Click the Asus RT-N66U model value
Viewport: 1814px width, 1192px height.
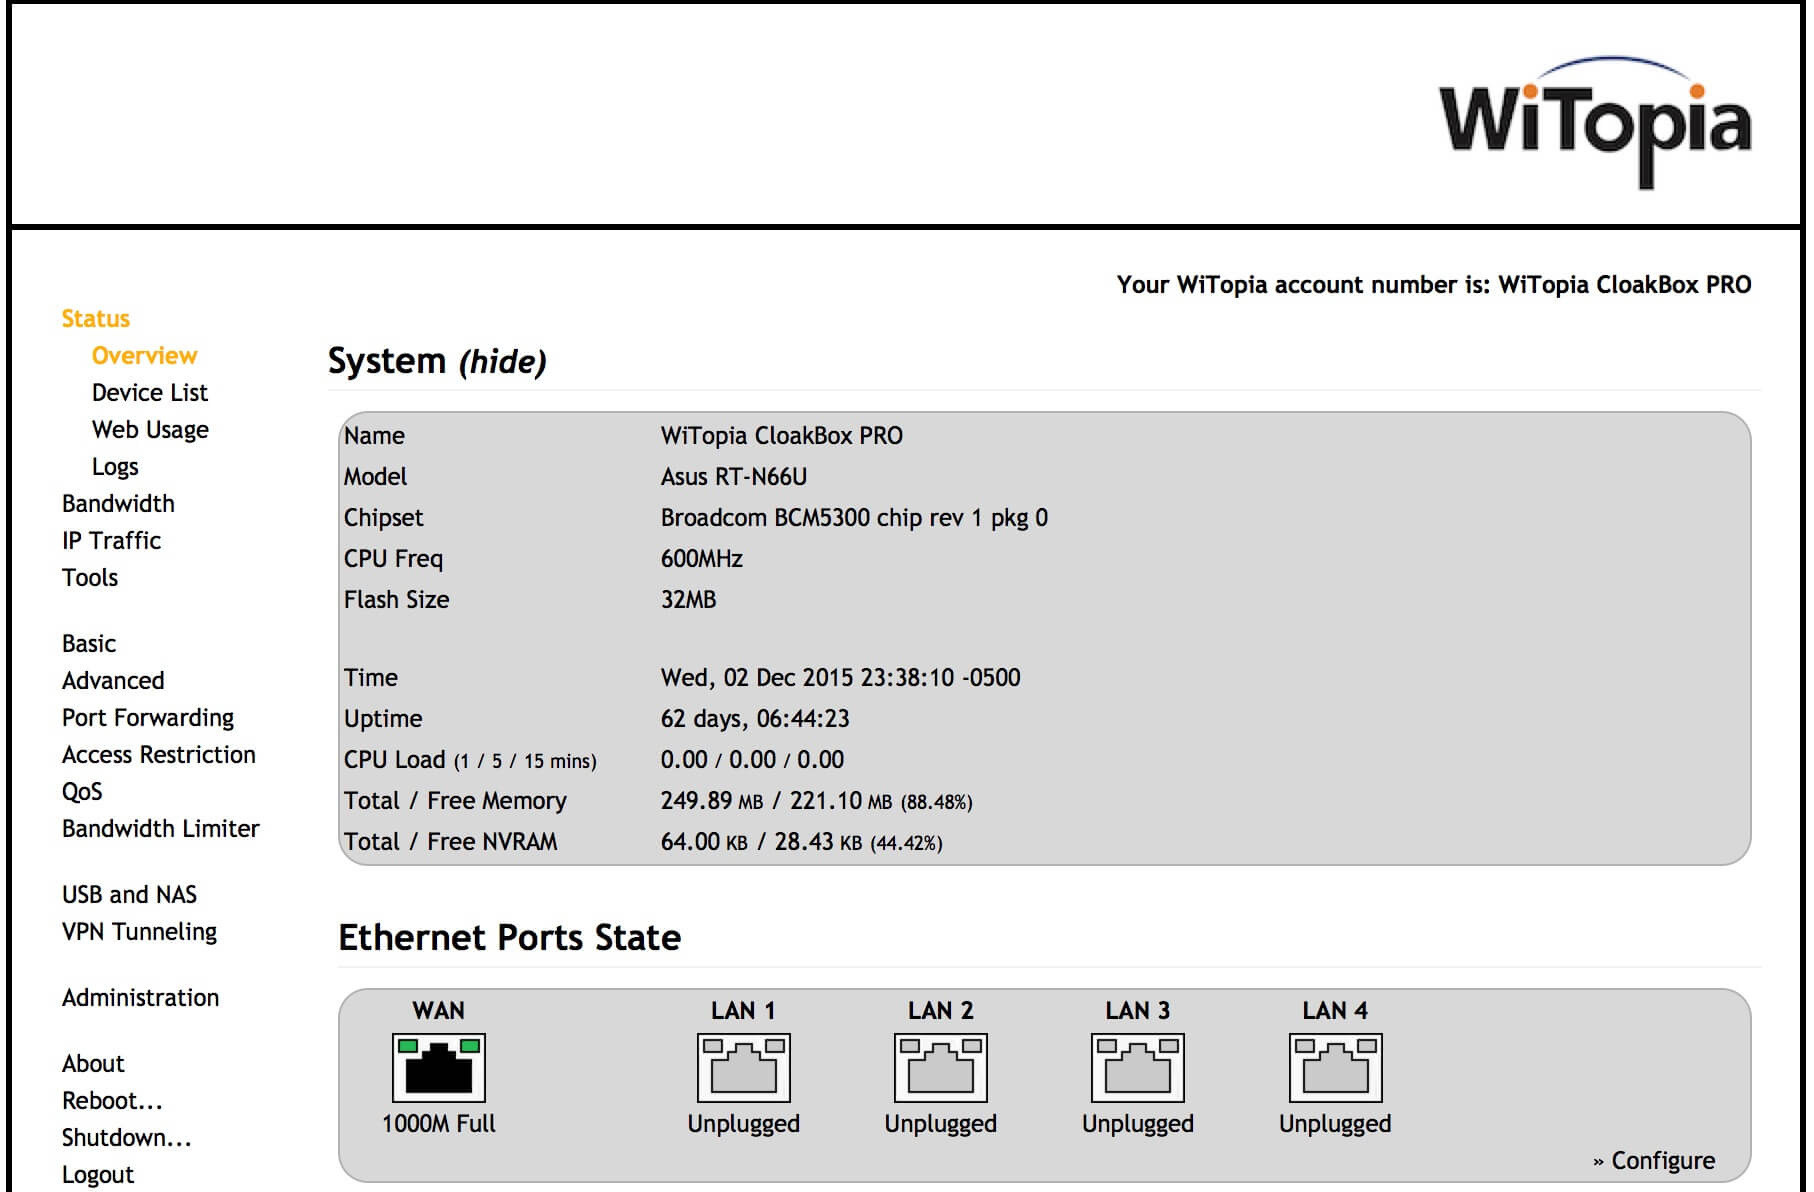[x=734, y=477]
